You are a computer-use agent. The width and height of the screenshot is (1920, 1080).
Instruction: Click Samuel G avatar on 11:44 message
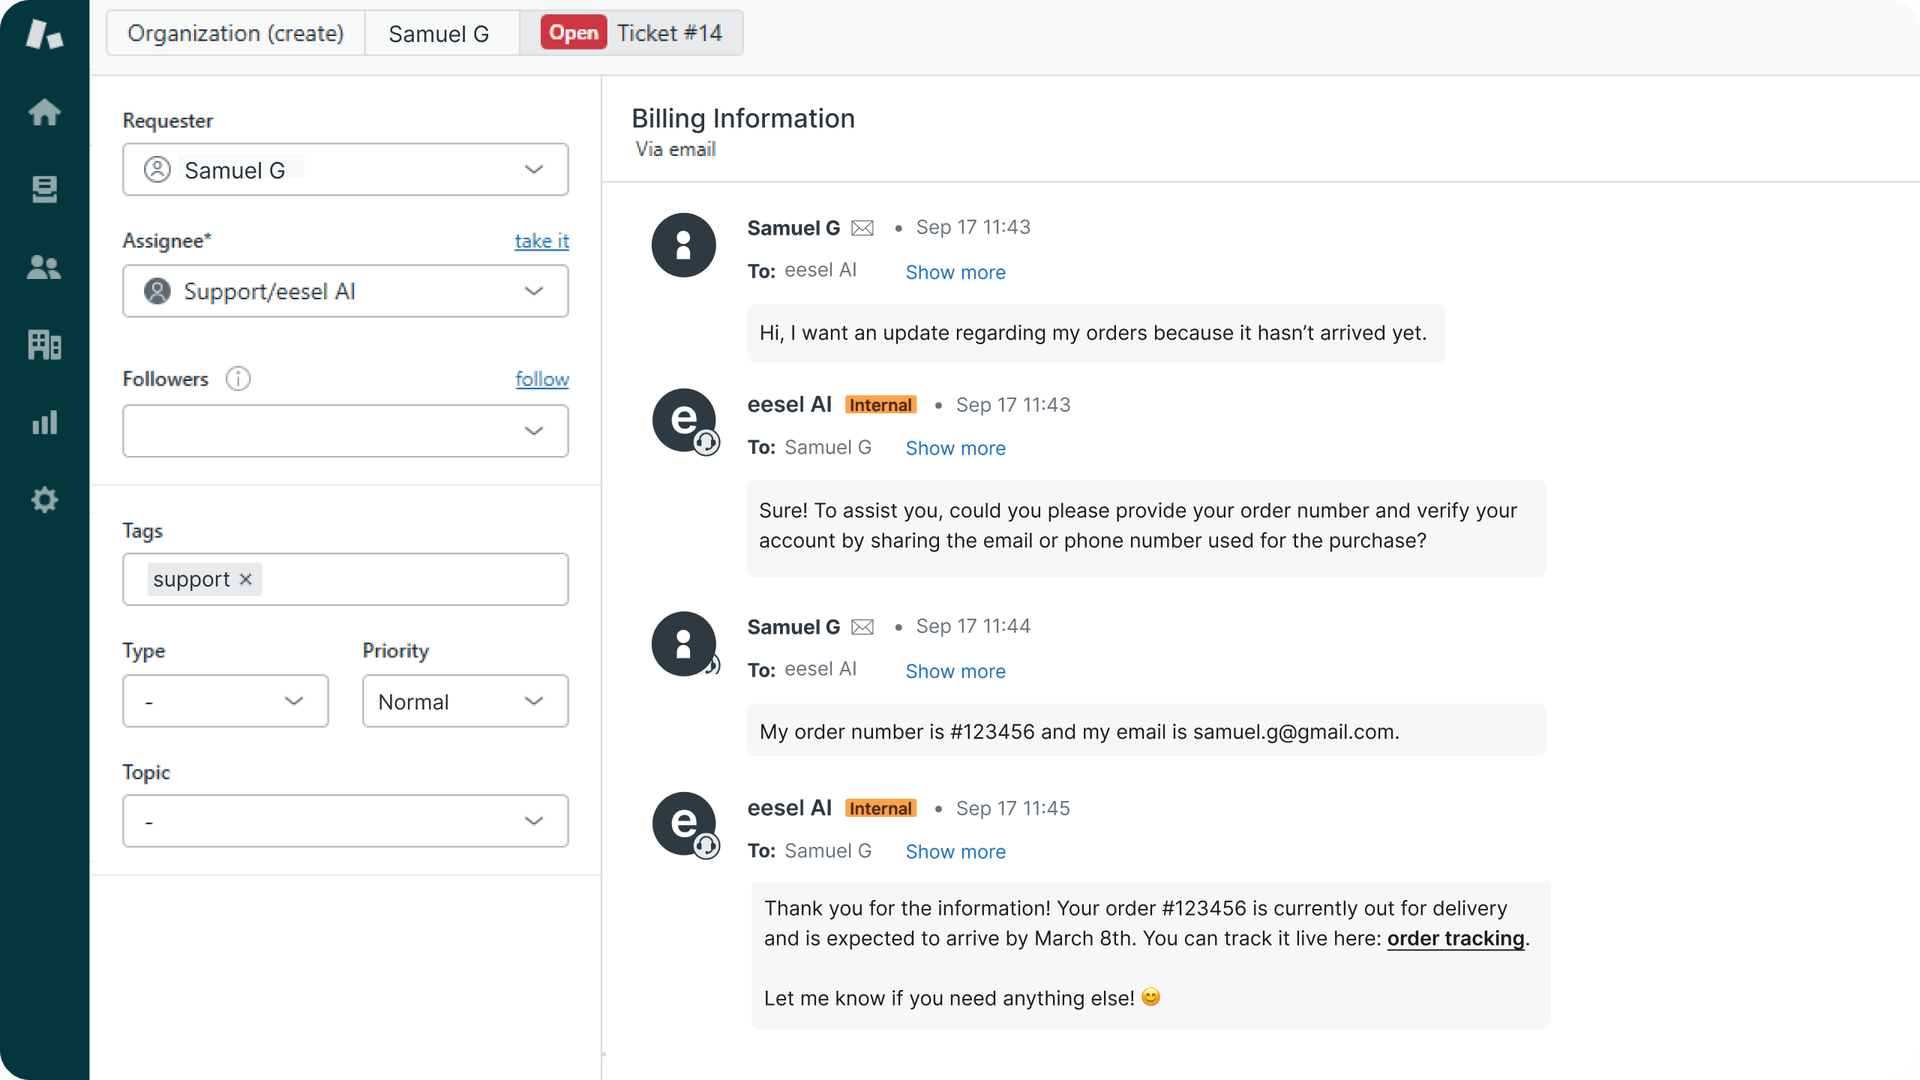point(685,644)
